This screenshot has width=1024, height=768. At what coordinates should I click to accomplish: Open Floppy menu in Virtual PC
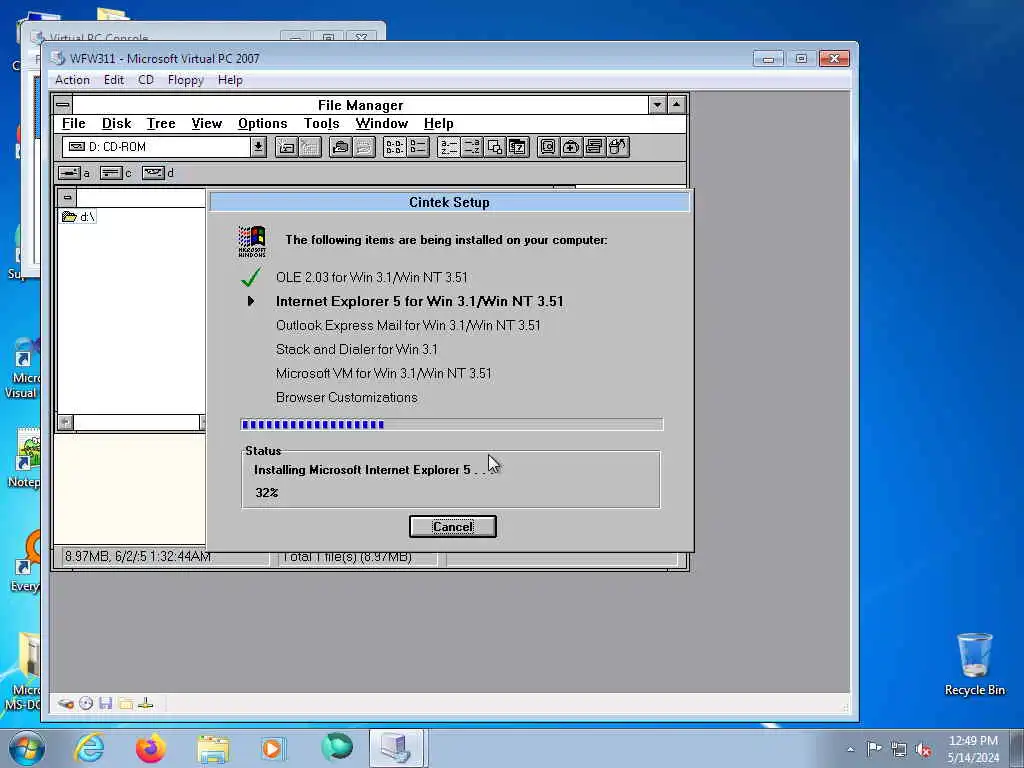click(x=185, y=80)
